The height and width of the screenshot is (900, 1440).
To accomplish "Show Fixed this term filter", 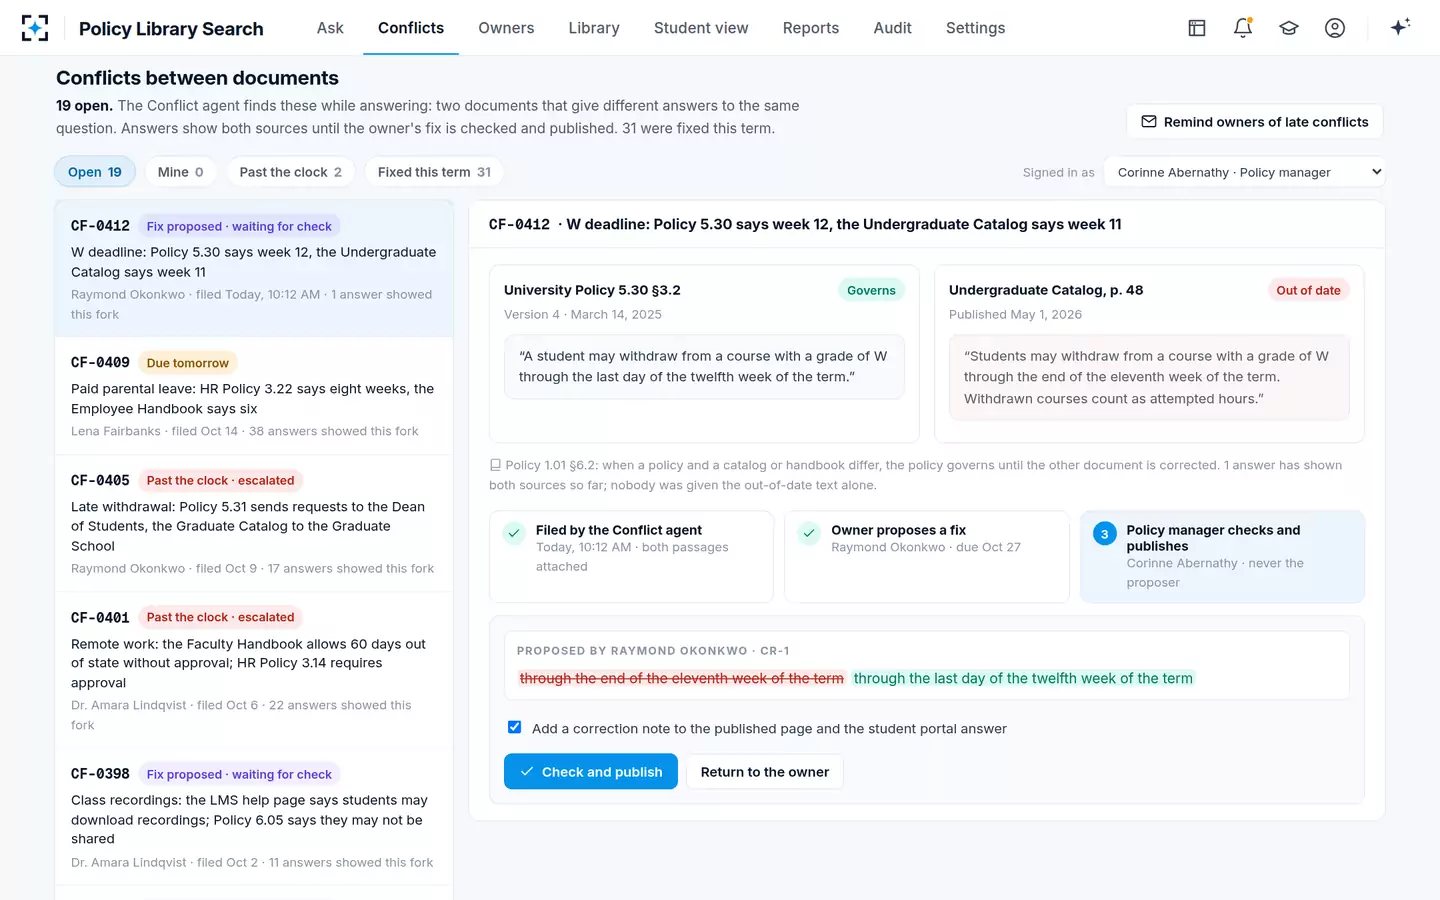I will [x=434, y=172].
